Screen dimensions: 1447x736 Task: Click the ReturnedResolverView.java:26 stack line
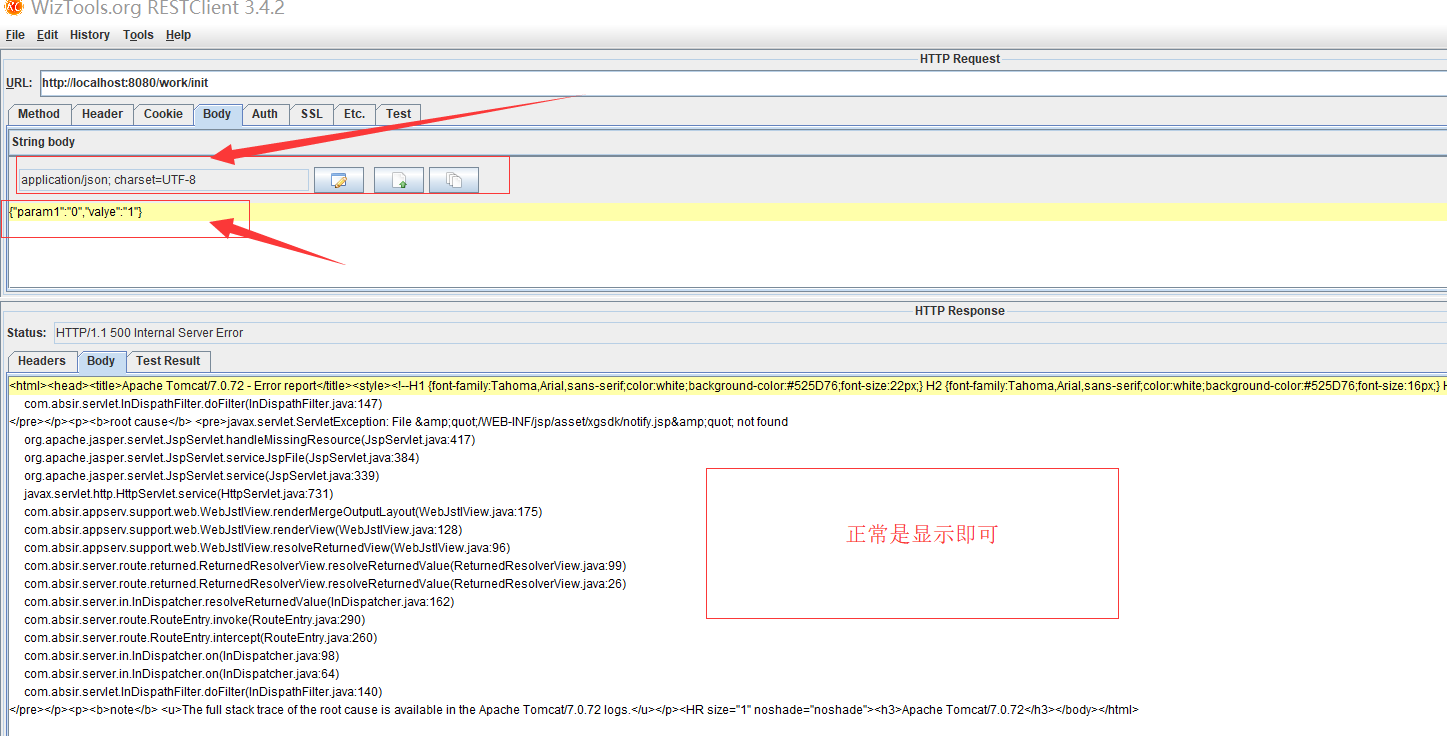[x=325, y=584]
